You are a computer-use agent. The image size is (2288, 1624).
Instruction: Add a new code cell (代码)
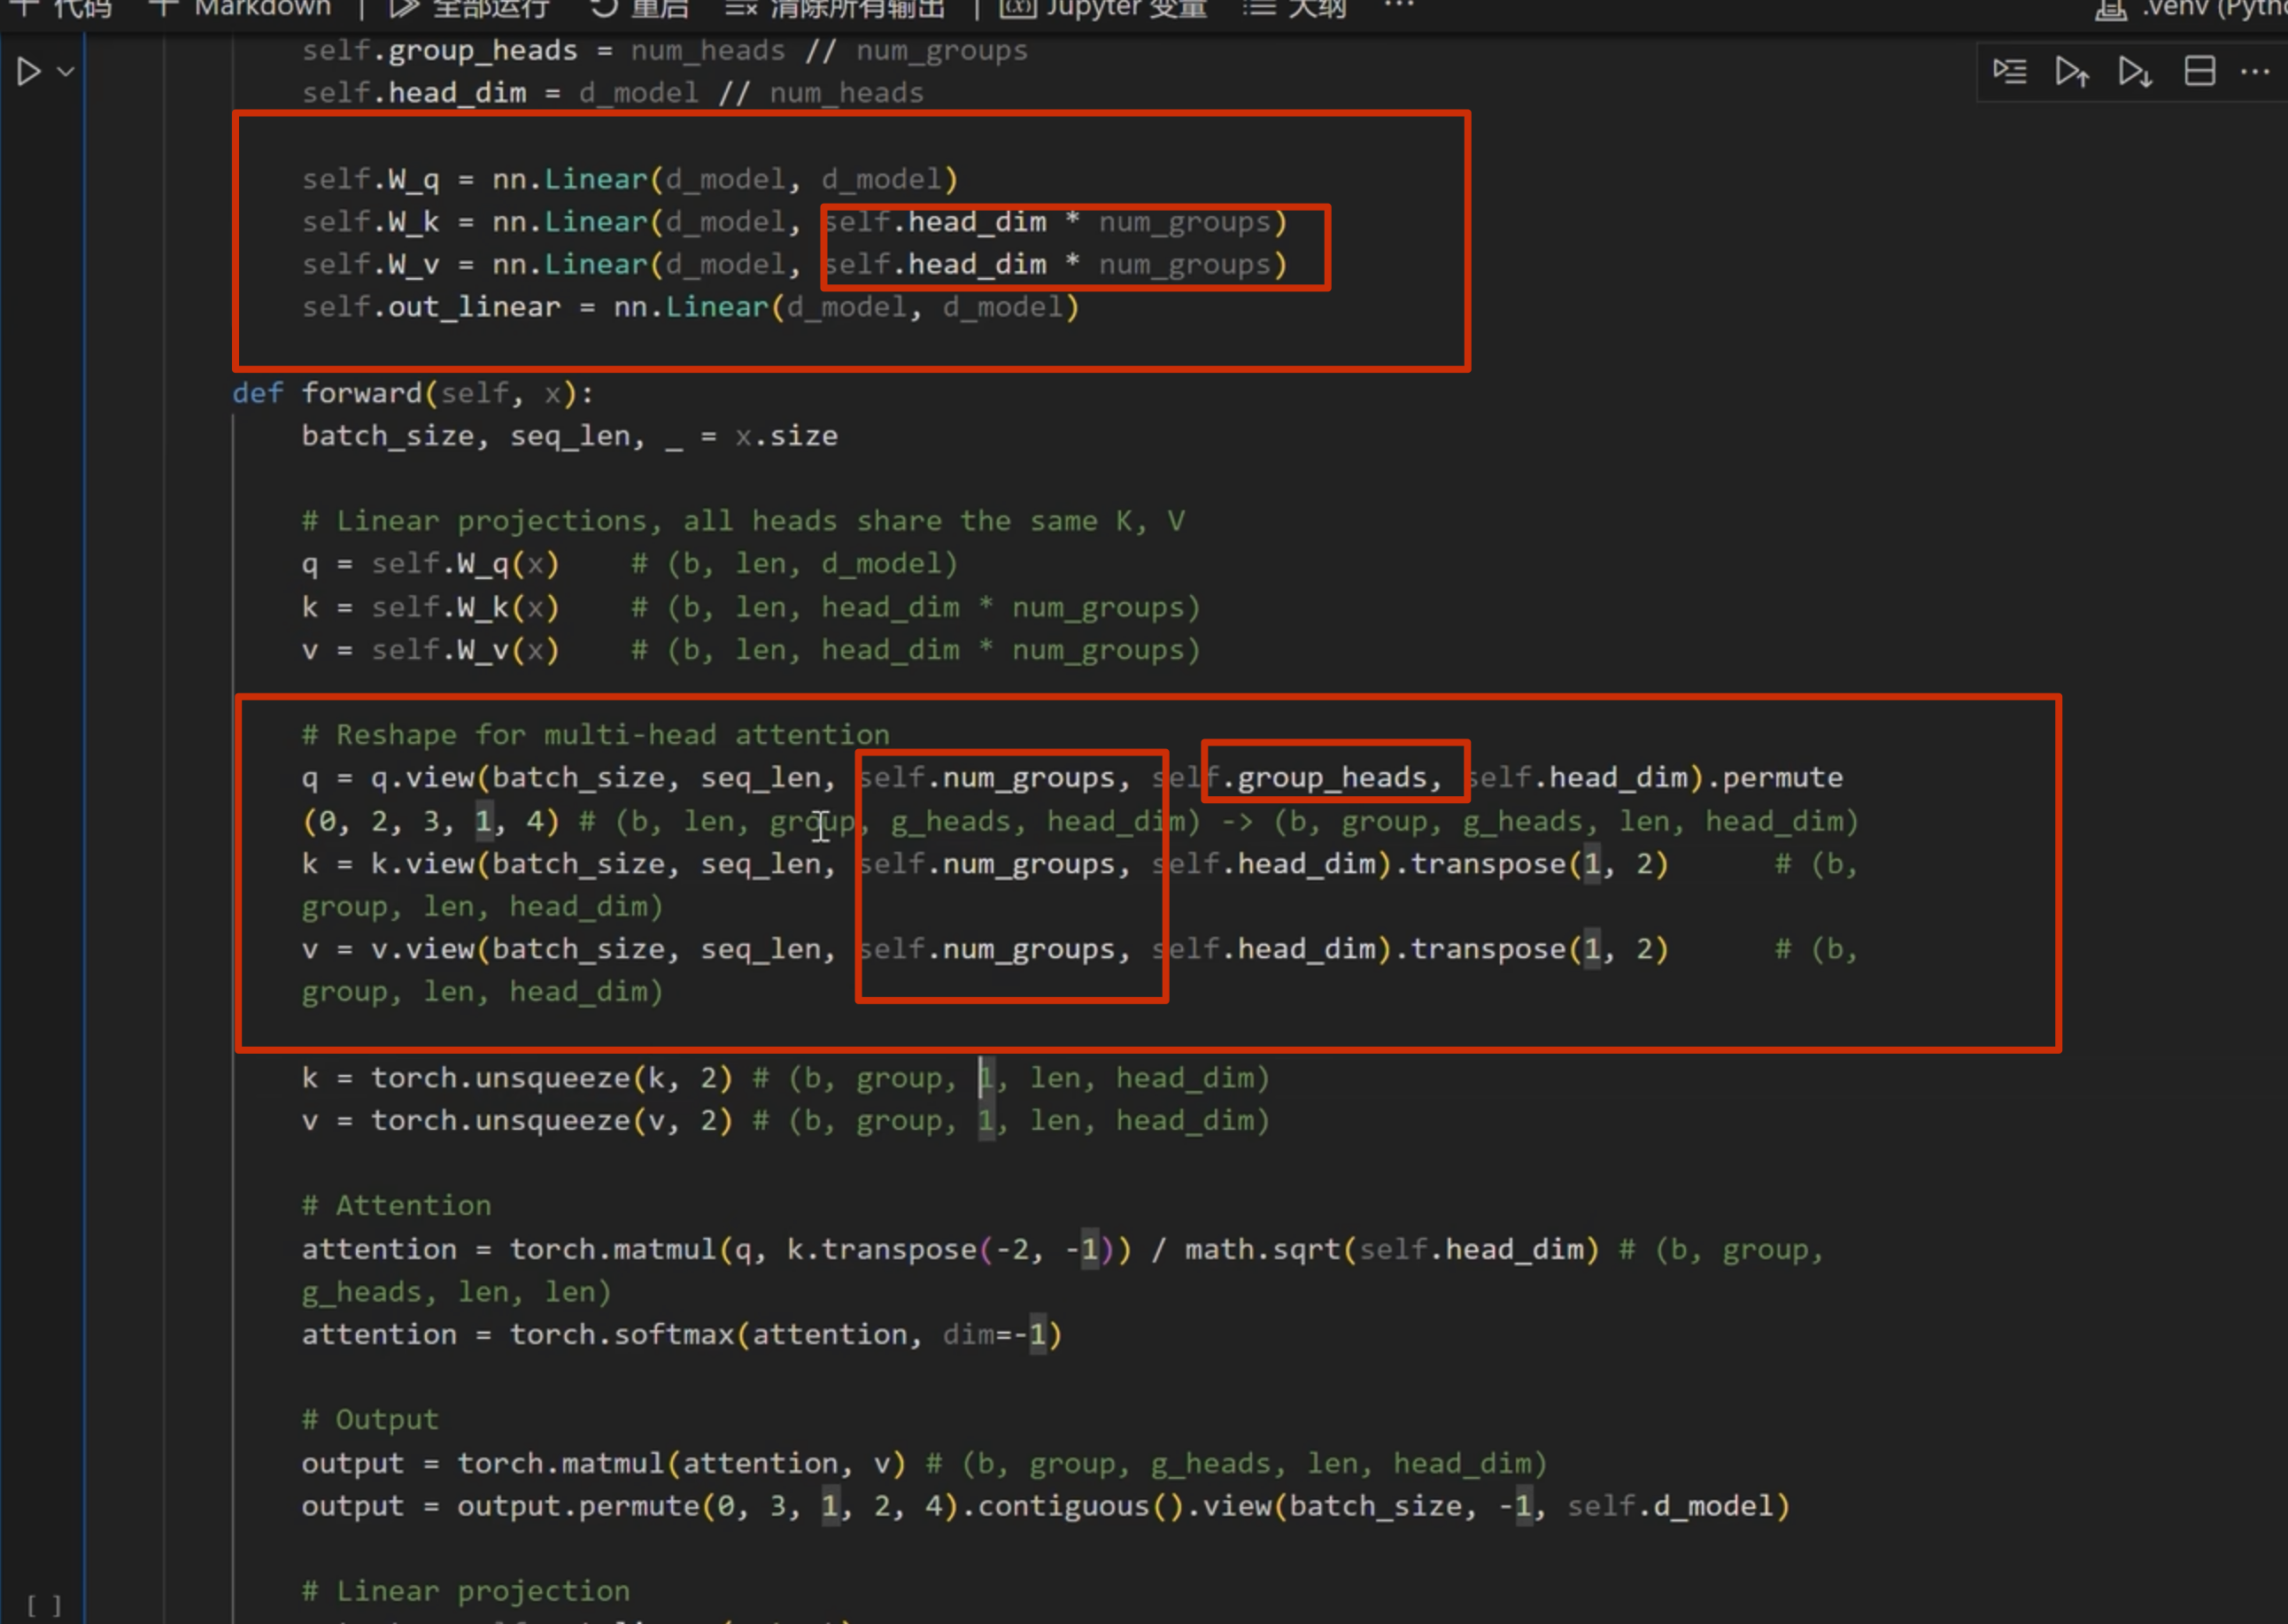click(62, 8)
